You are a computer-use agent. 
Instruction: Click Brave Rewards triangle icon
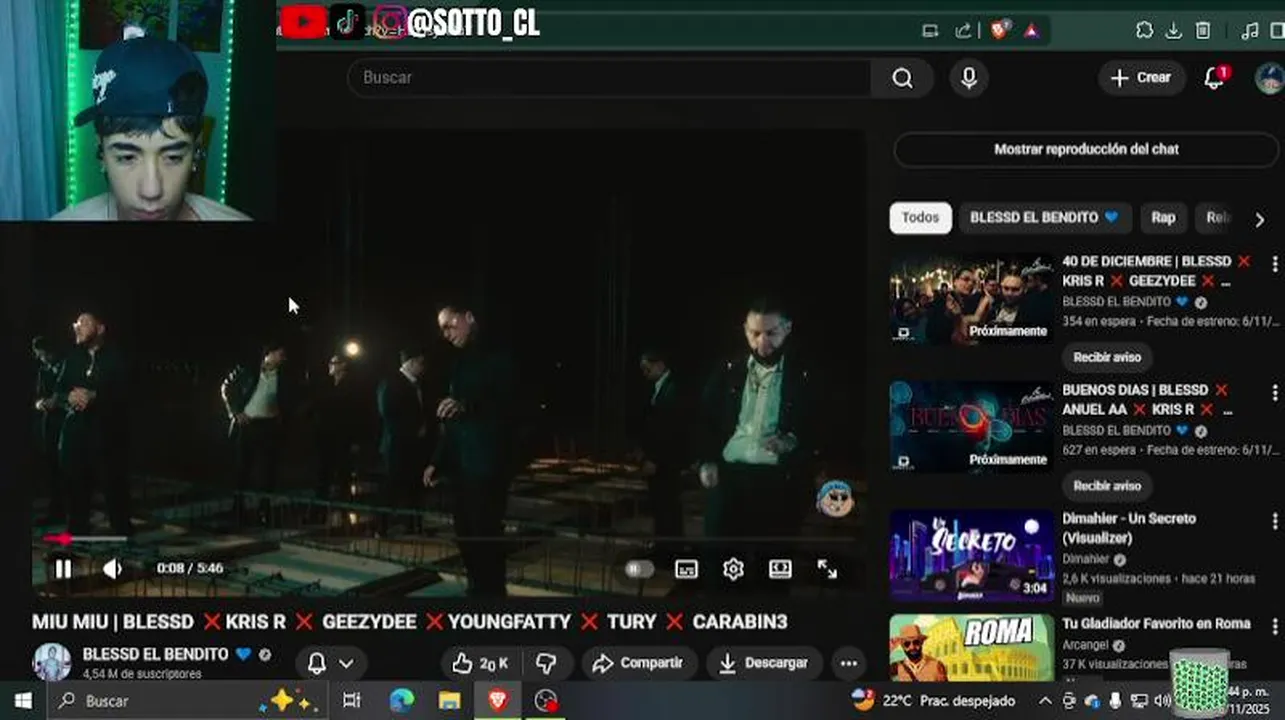pos(1032,31)
